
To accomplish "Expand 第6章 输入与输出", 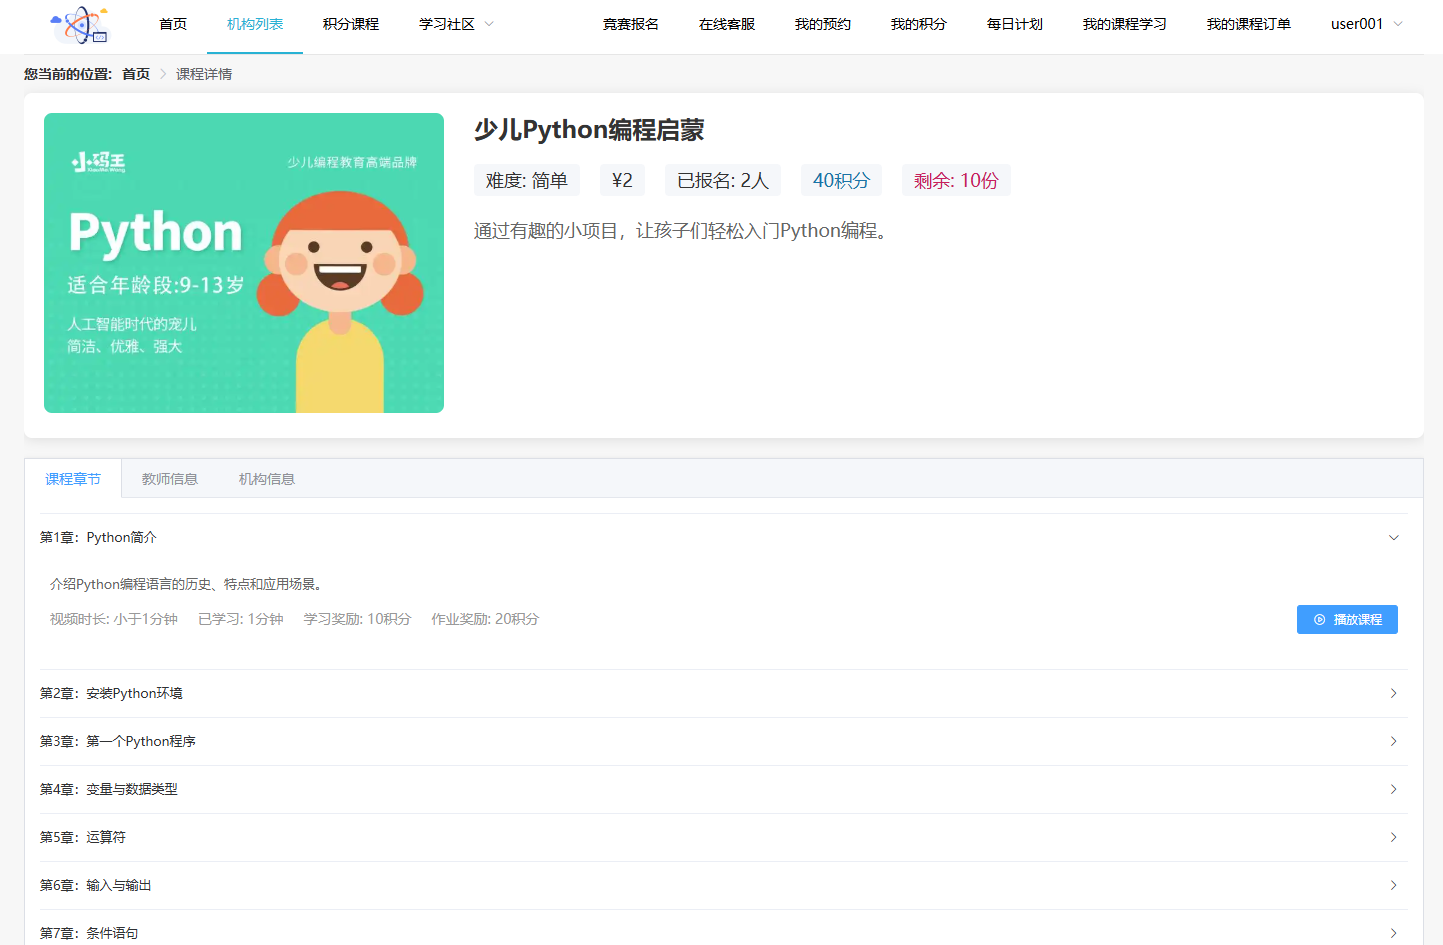I will pyautogui.click(x=723, y=886).
